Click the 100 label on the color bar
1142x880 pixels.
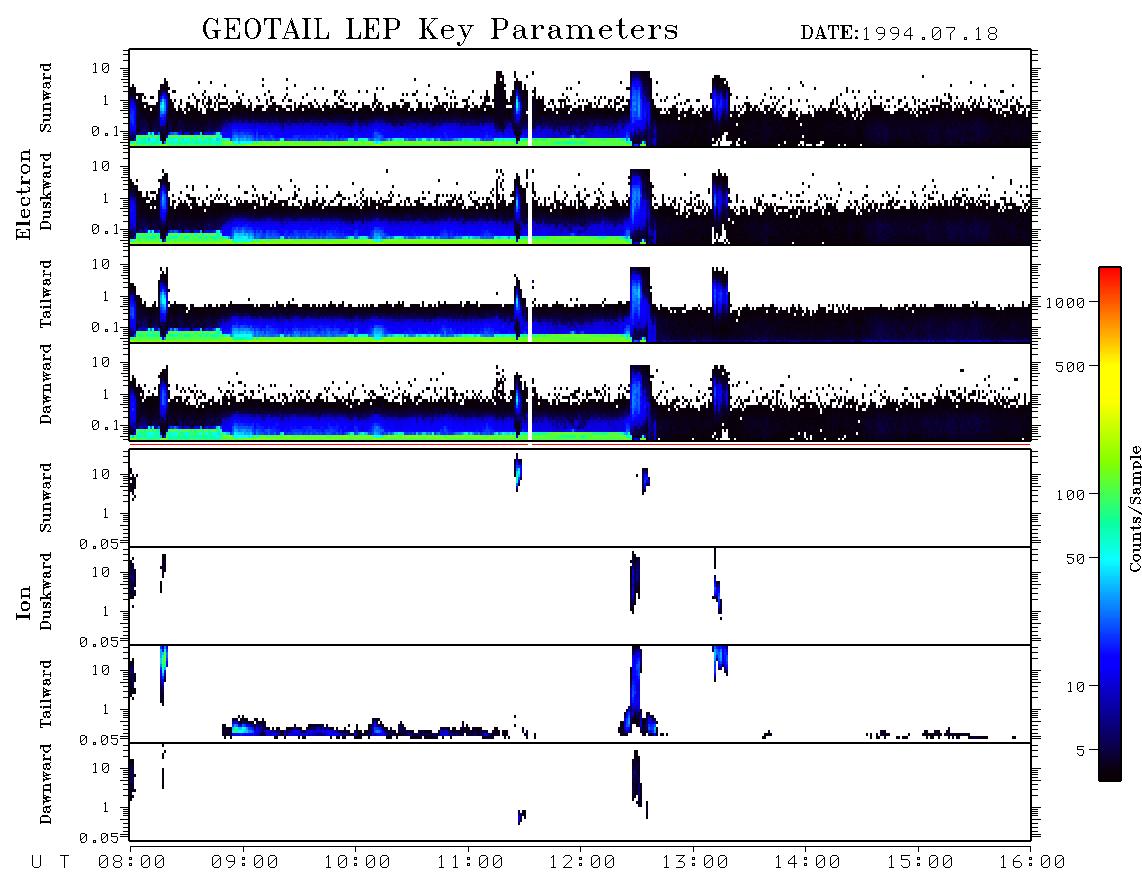coord(1071,495)
